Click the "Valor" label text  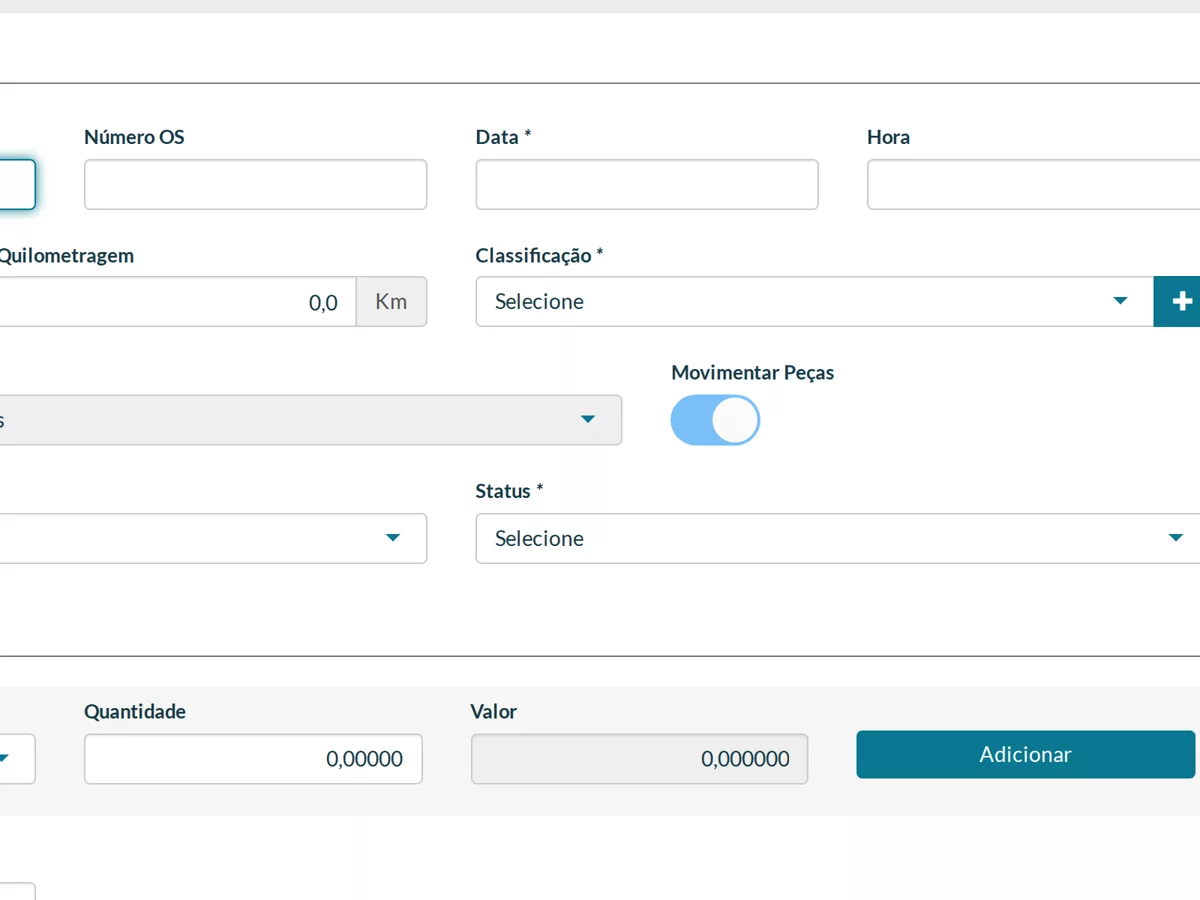pos(494,712)
